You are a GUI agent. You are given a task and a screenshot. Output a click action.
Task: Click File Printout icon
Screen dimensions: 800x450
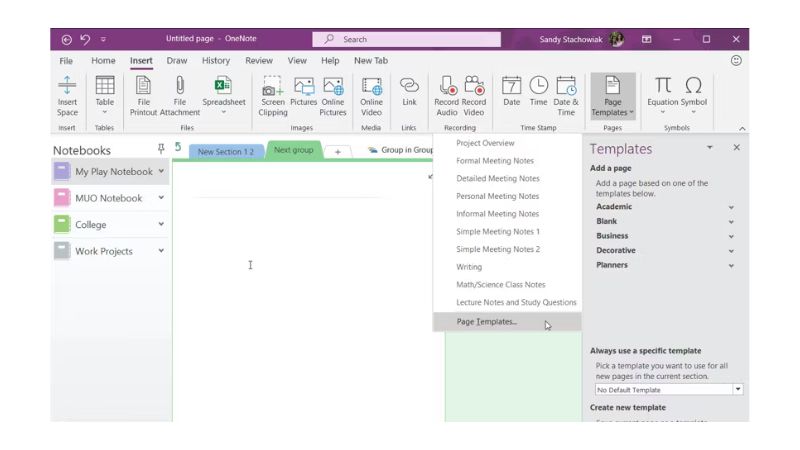tap(143, 85)
